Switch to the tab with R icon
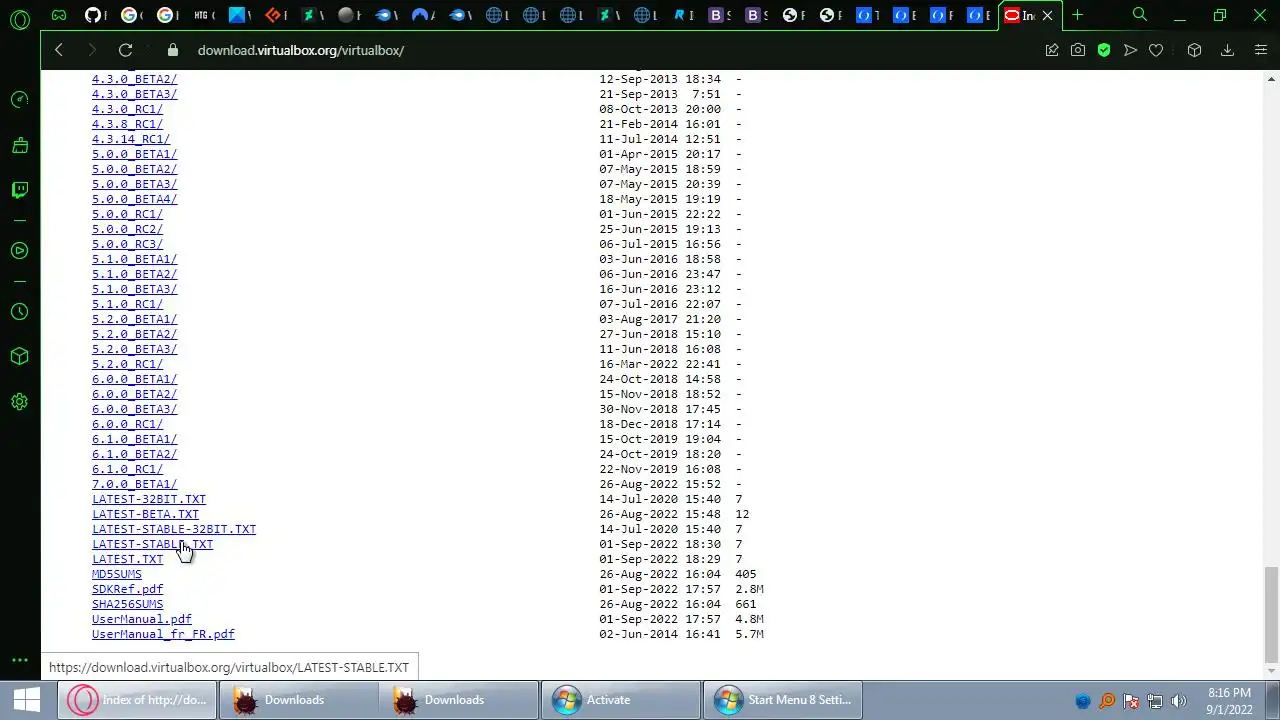The image size is (1280, 720). (683, 15)
